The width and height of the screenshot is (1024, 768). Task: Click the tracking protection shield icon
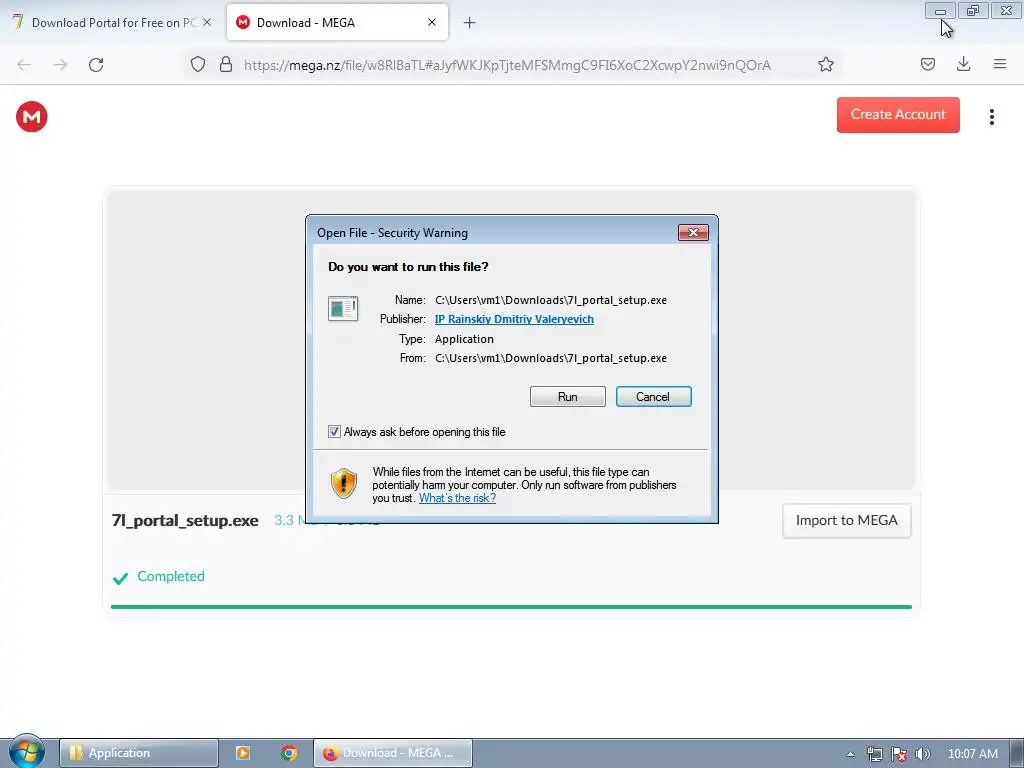198,64
